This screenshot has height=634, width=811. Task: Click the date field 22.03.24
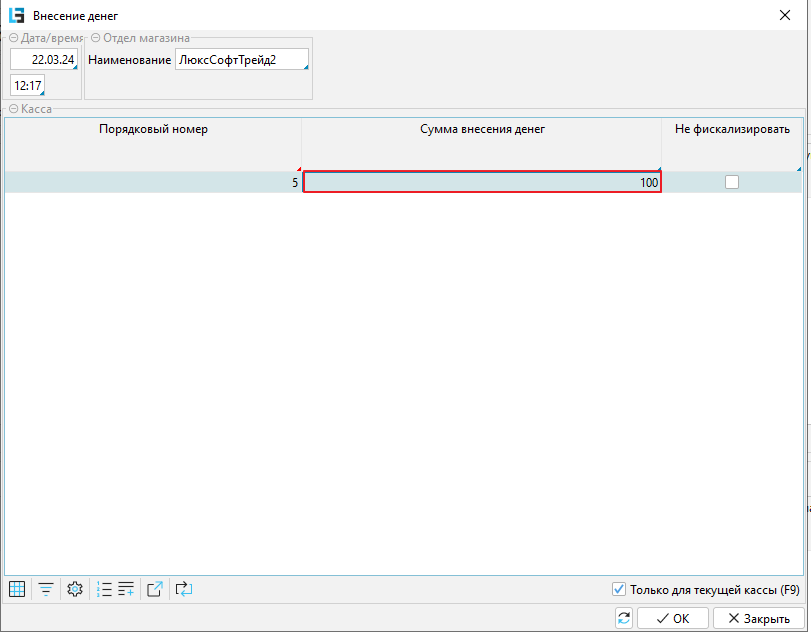[43, 60]
